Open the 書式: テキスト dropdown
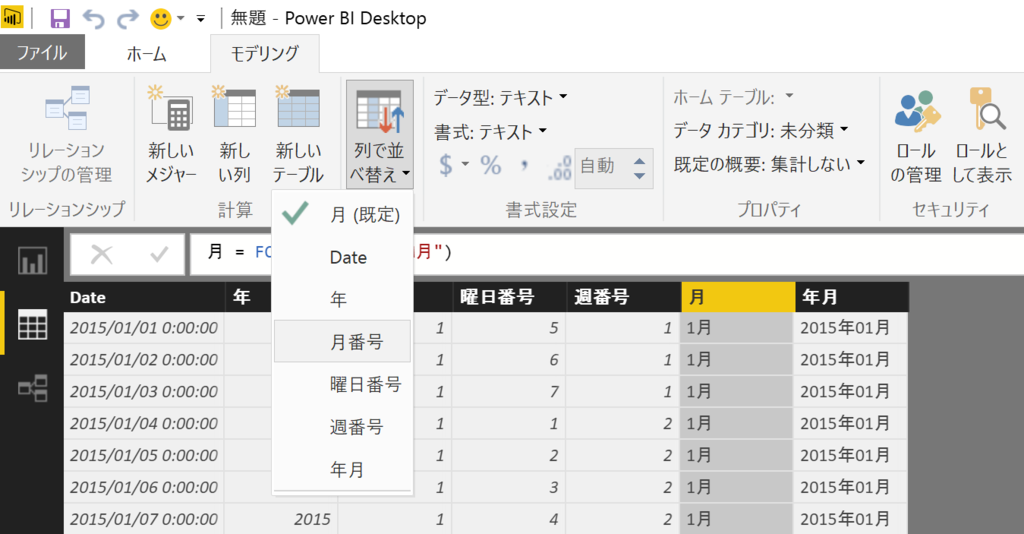Viewport: 1024px width, 534px height. [490, 133]
